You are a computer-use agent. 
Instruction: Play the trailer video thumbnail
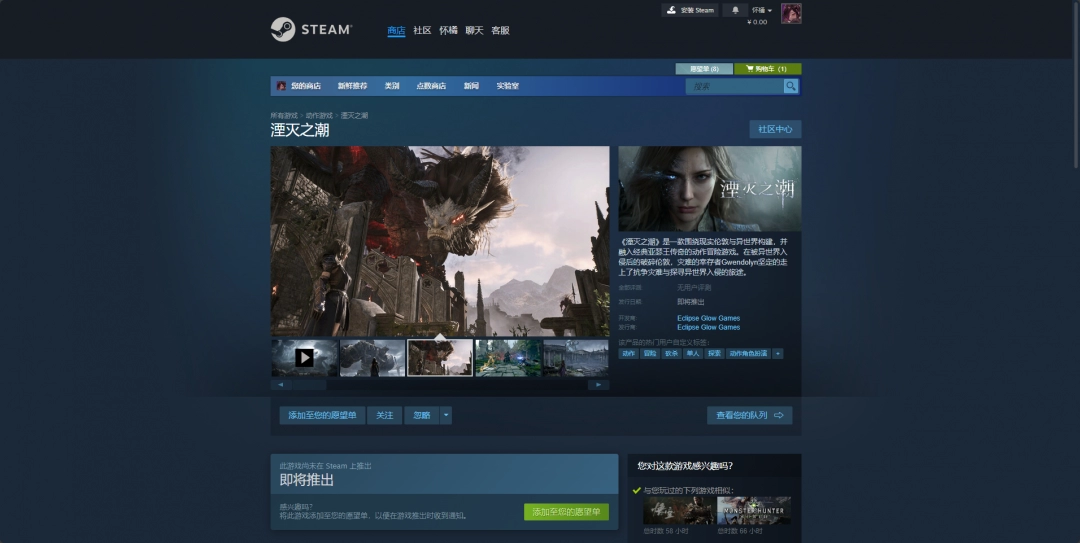pyautogui.click(x=304, y=357)
